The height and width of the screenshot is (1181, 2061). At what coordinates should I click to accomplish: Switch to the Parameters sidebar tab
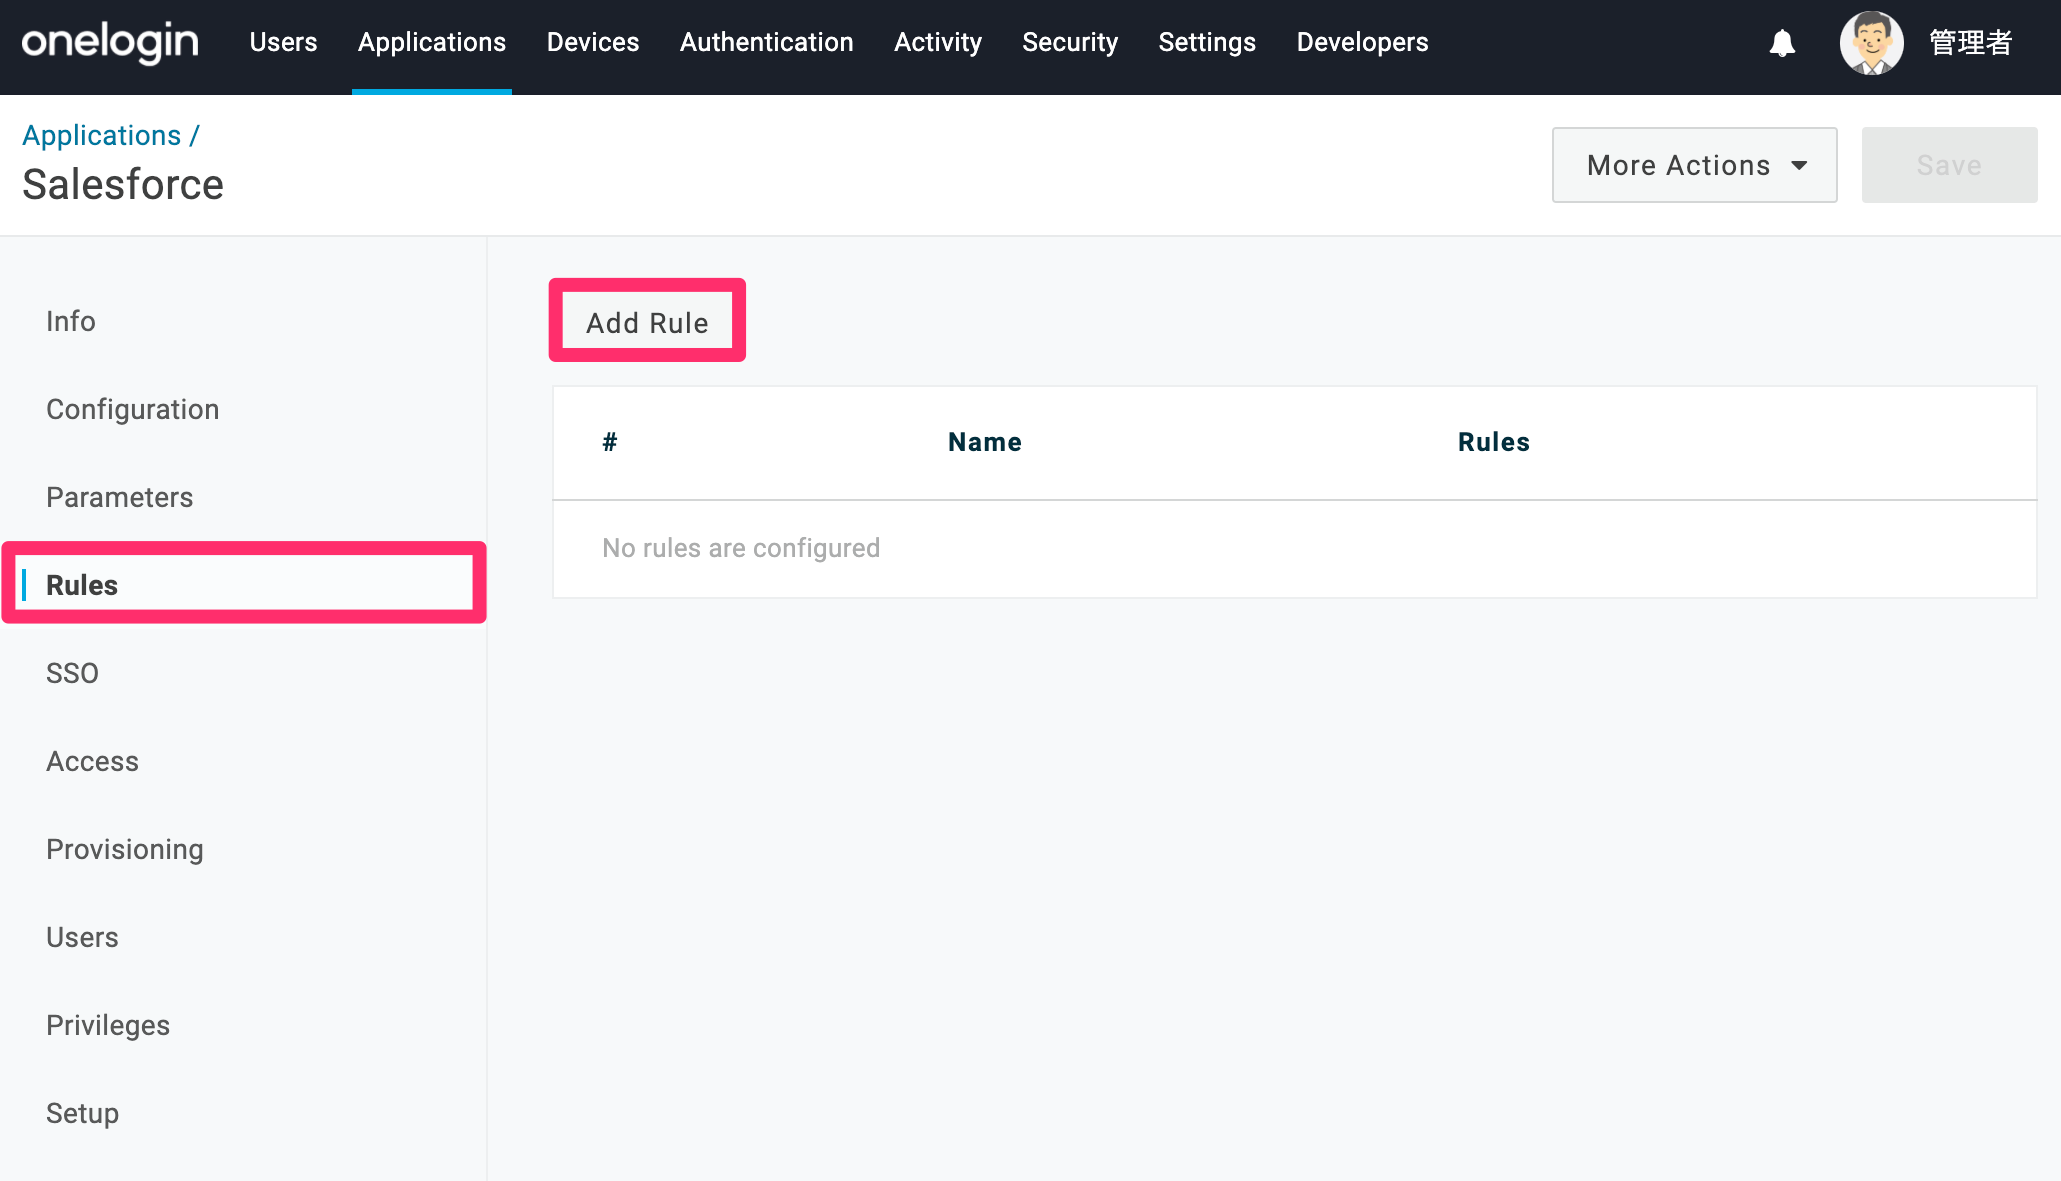click(x=120, y=497)
